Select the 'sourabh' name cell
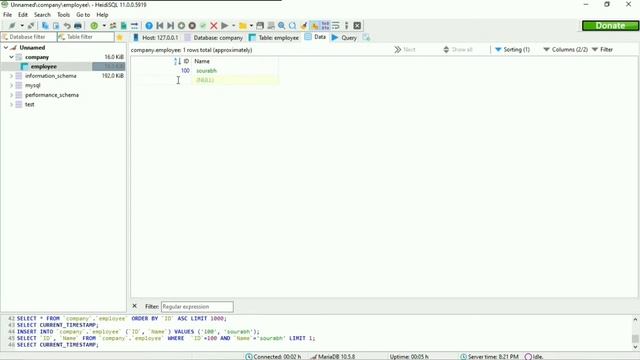Screen dimensions: 640x360 (235, 71)
